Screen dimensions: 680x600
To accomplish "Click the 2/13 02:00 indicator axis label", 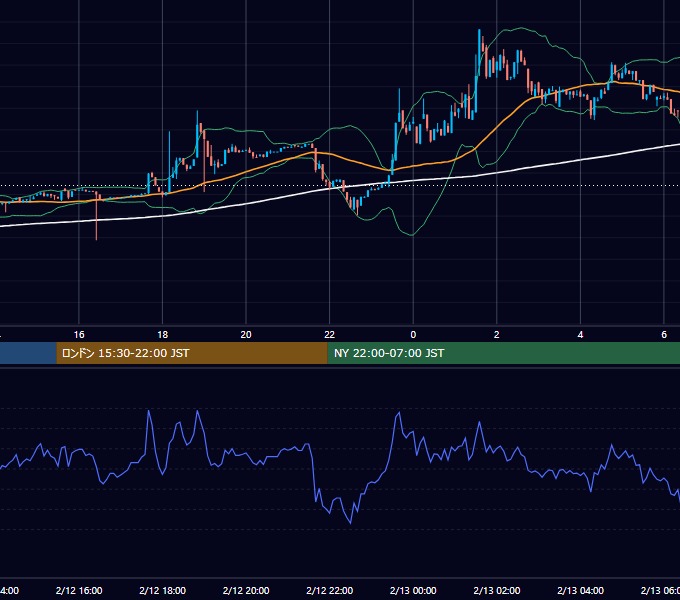I will point(497,590).
